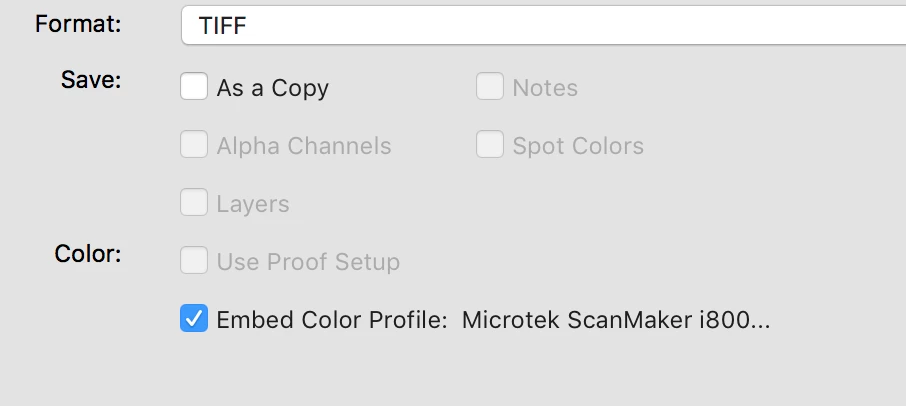This screenshot has width=906, height=406.
Task: Tick the Layers checkbox box
Action: pyautogui.click(x=194, y=202)
